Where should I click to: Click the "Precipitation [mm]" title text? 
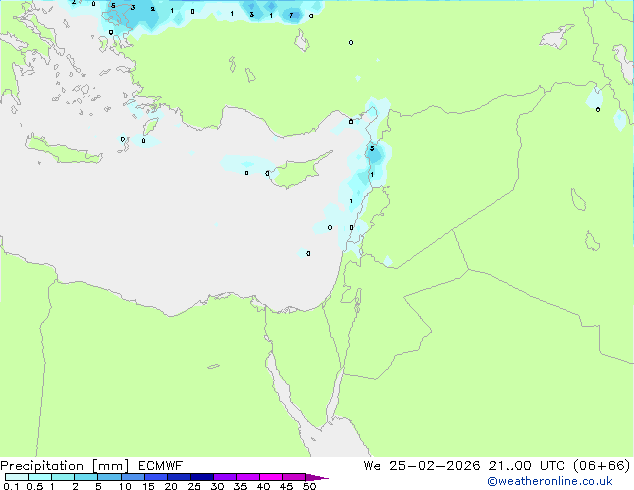click(65, 466)
